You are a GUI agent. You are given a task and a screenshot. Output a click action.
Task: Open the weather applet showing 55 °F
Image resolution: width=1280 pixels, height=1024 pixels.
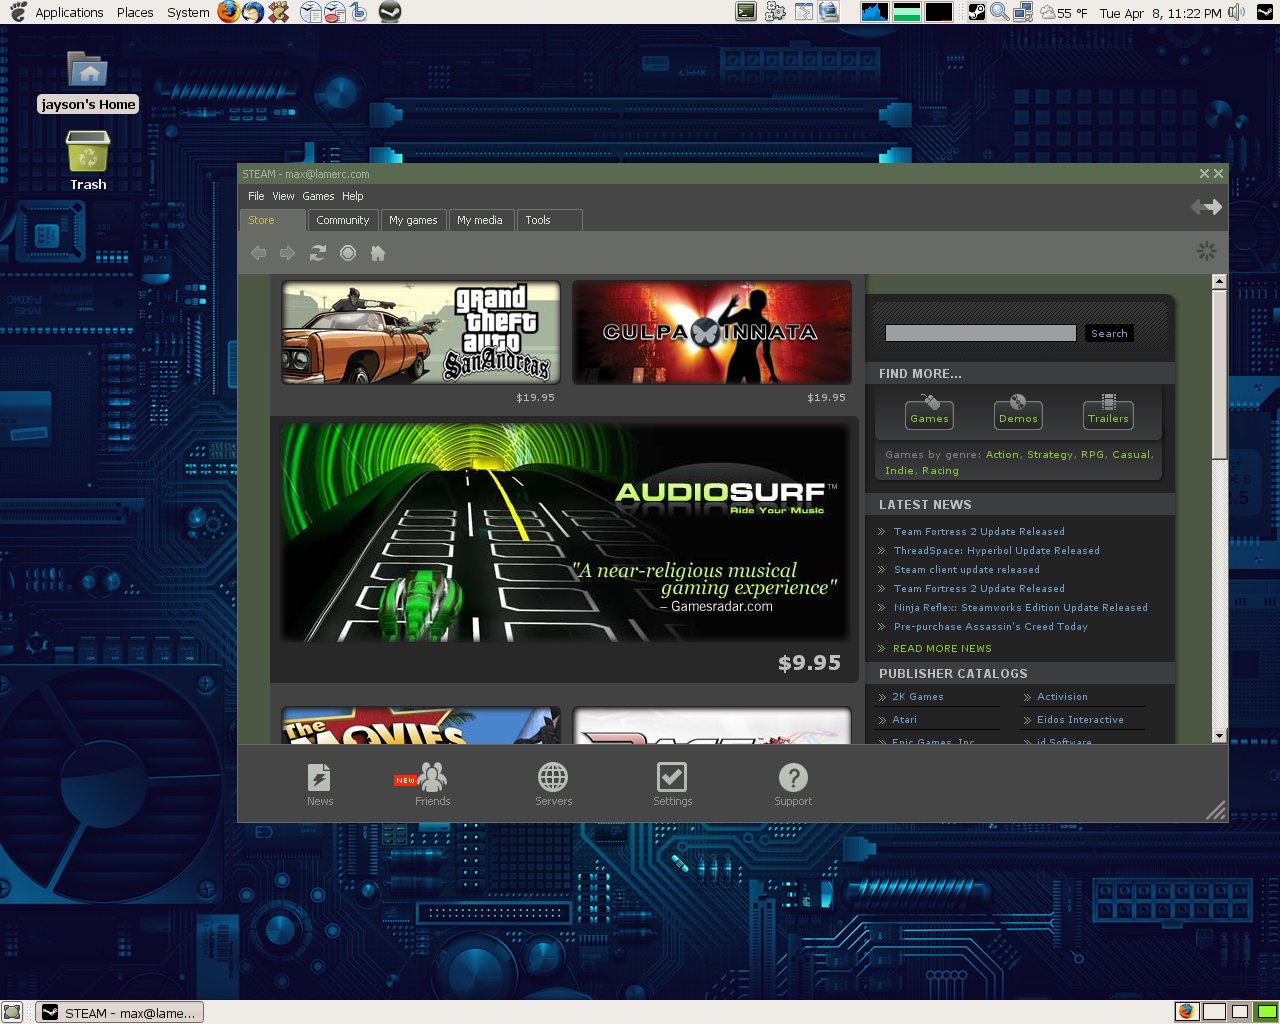point(1064,13)
